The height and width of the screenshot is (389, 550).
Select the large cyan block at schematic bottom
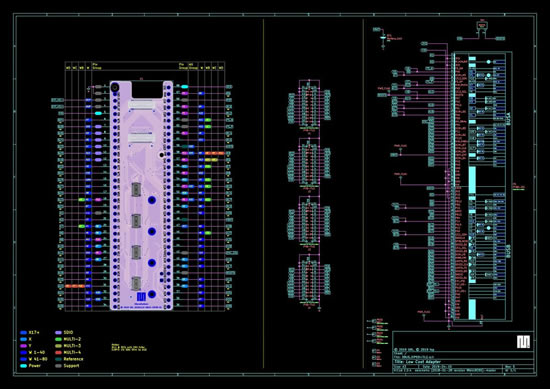pyautogui.click(x=472, y=309)
